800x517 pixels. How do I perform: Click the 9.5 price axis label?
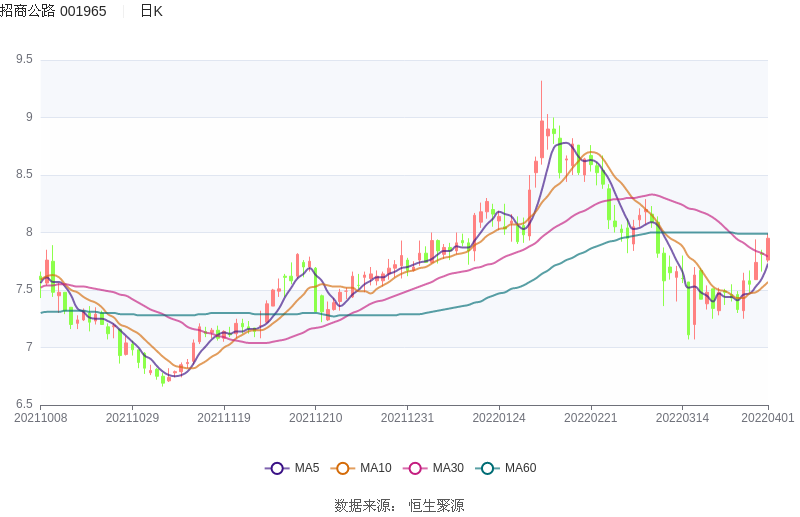[x=24, y=60]
